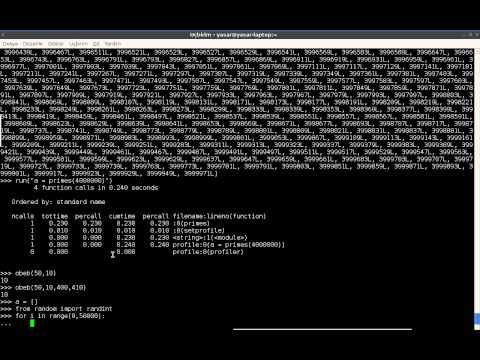
Task: Open the Uçbirim menu
Action: point(79,44)
